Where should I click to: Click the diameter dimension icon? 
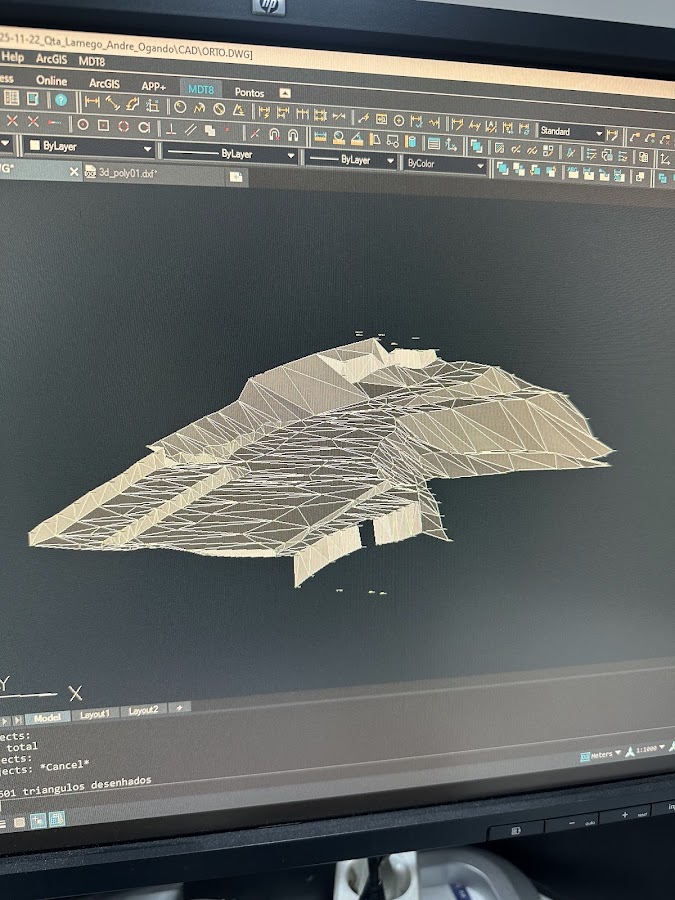coord(219,109)
